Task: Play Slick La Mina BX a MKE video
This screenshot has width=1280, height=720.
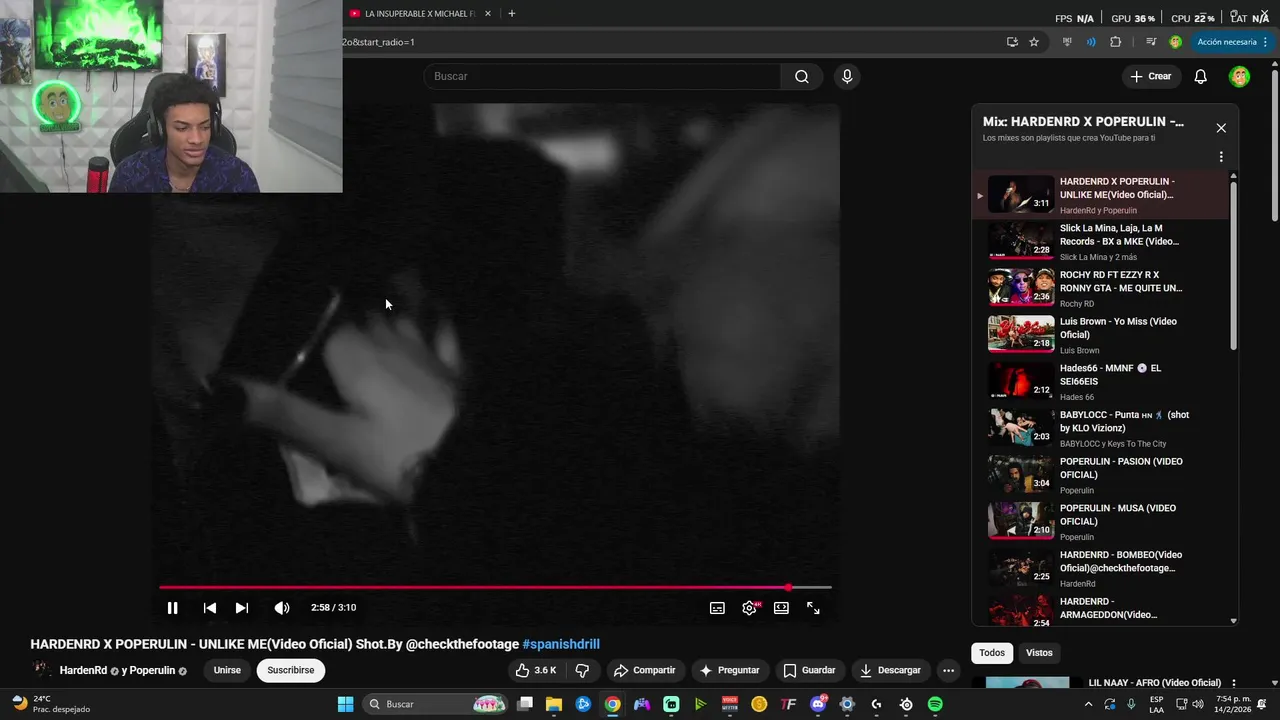Action: [1100, 242]
